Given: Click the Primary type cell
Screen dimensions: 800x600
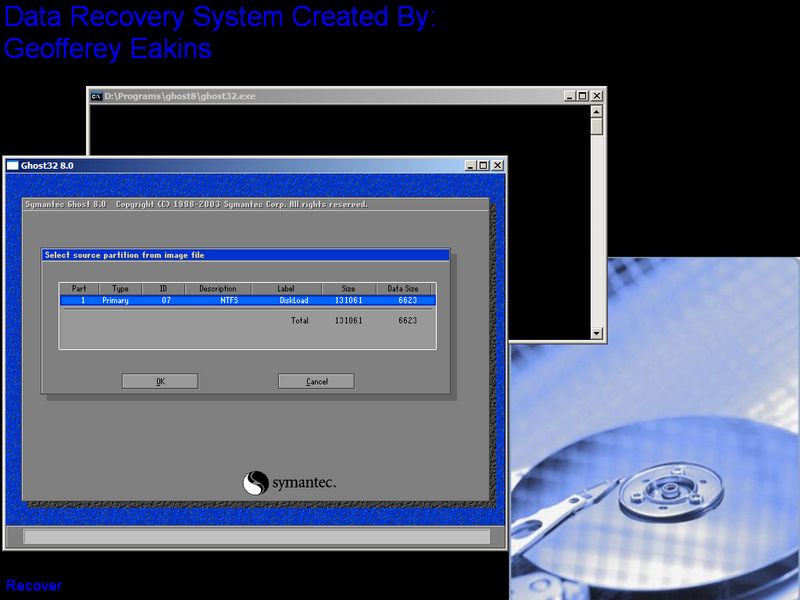Looking at the screenshot, I should [x=115, y=301].
